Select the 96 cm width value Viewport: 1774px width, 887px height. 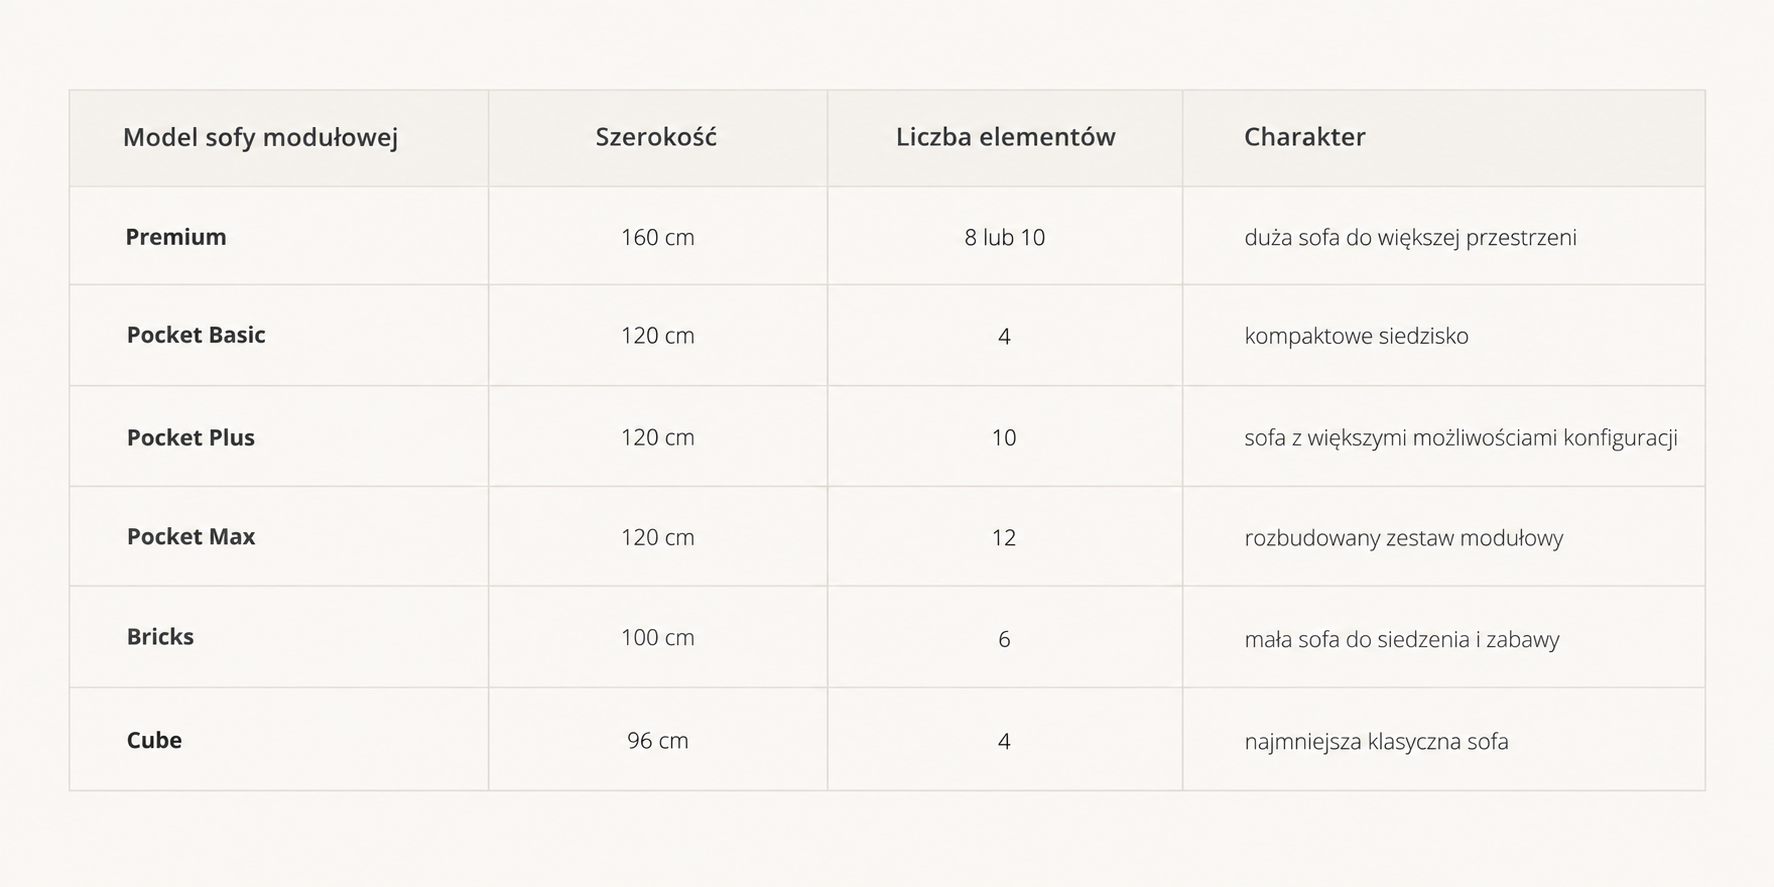tap(657, 740)
